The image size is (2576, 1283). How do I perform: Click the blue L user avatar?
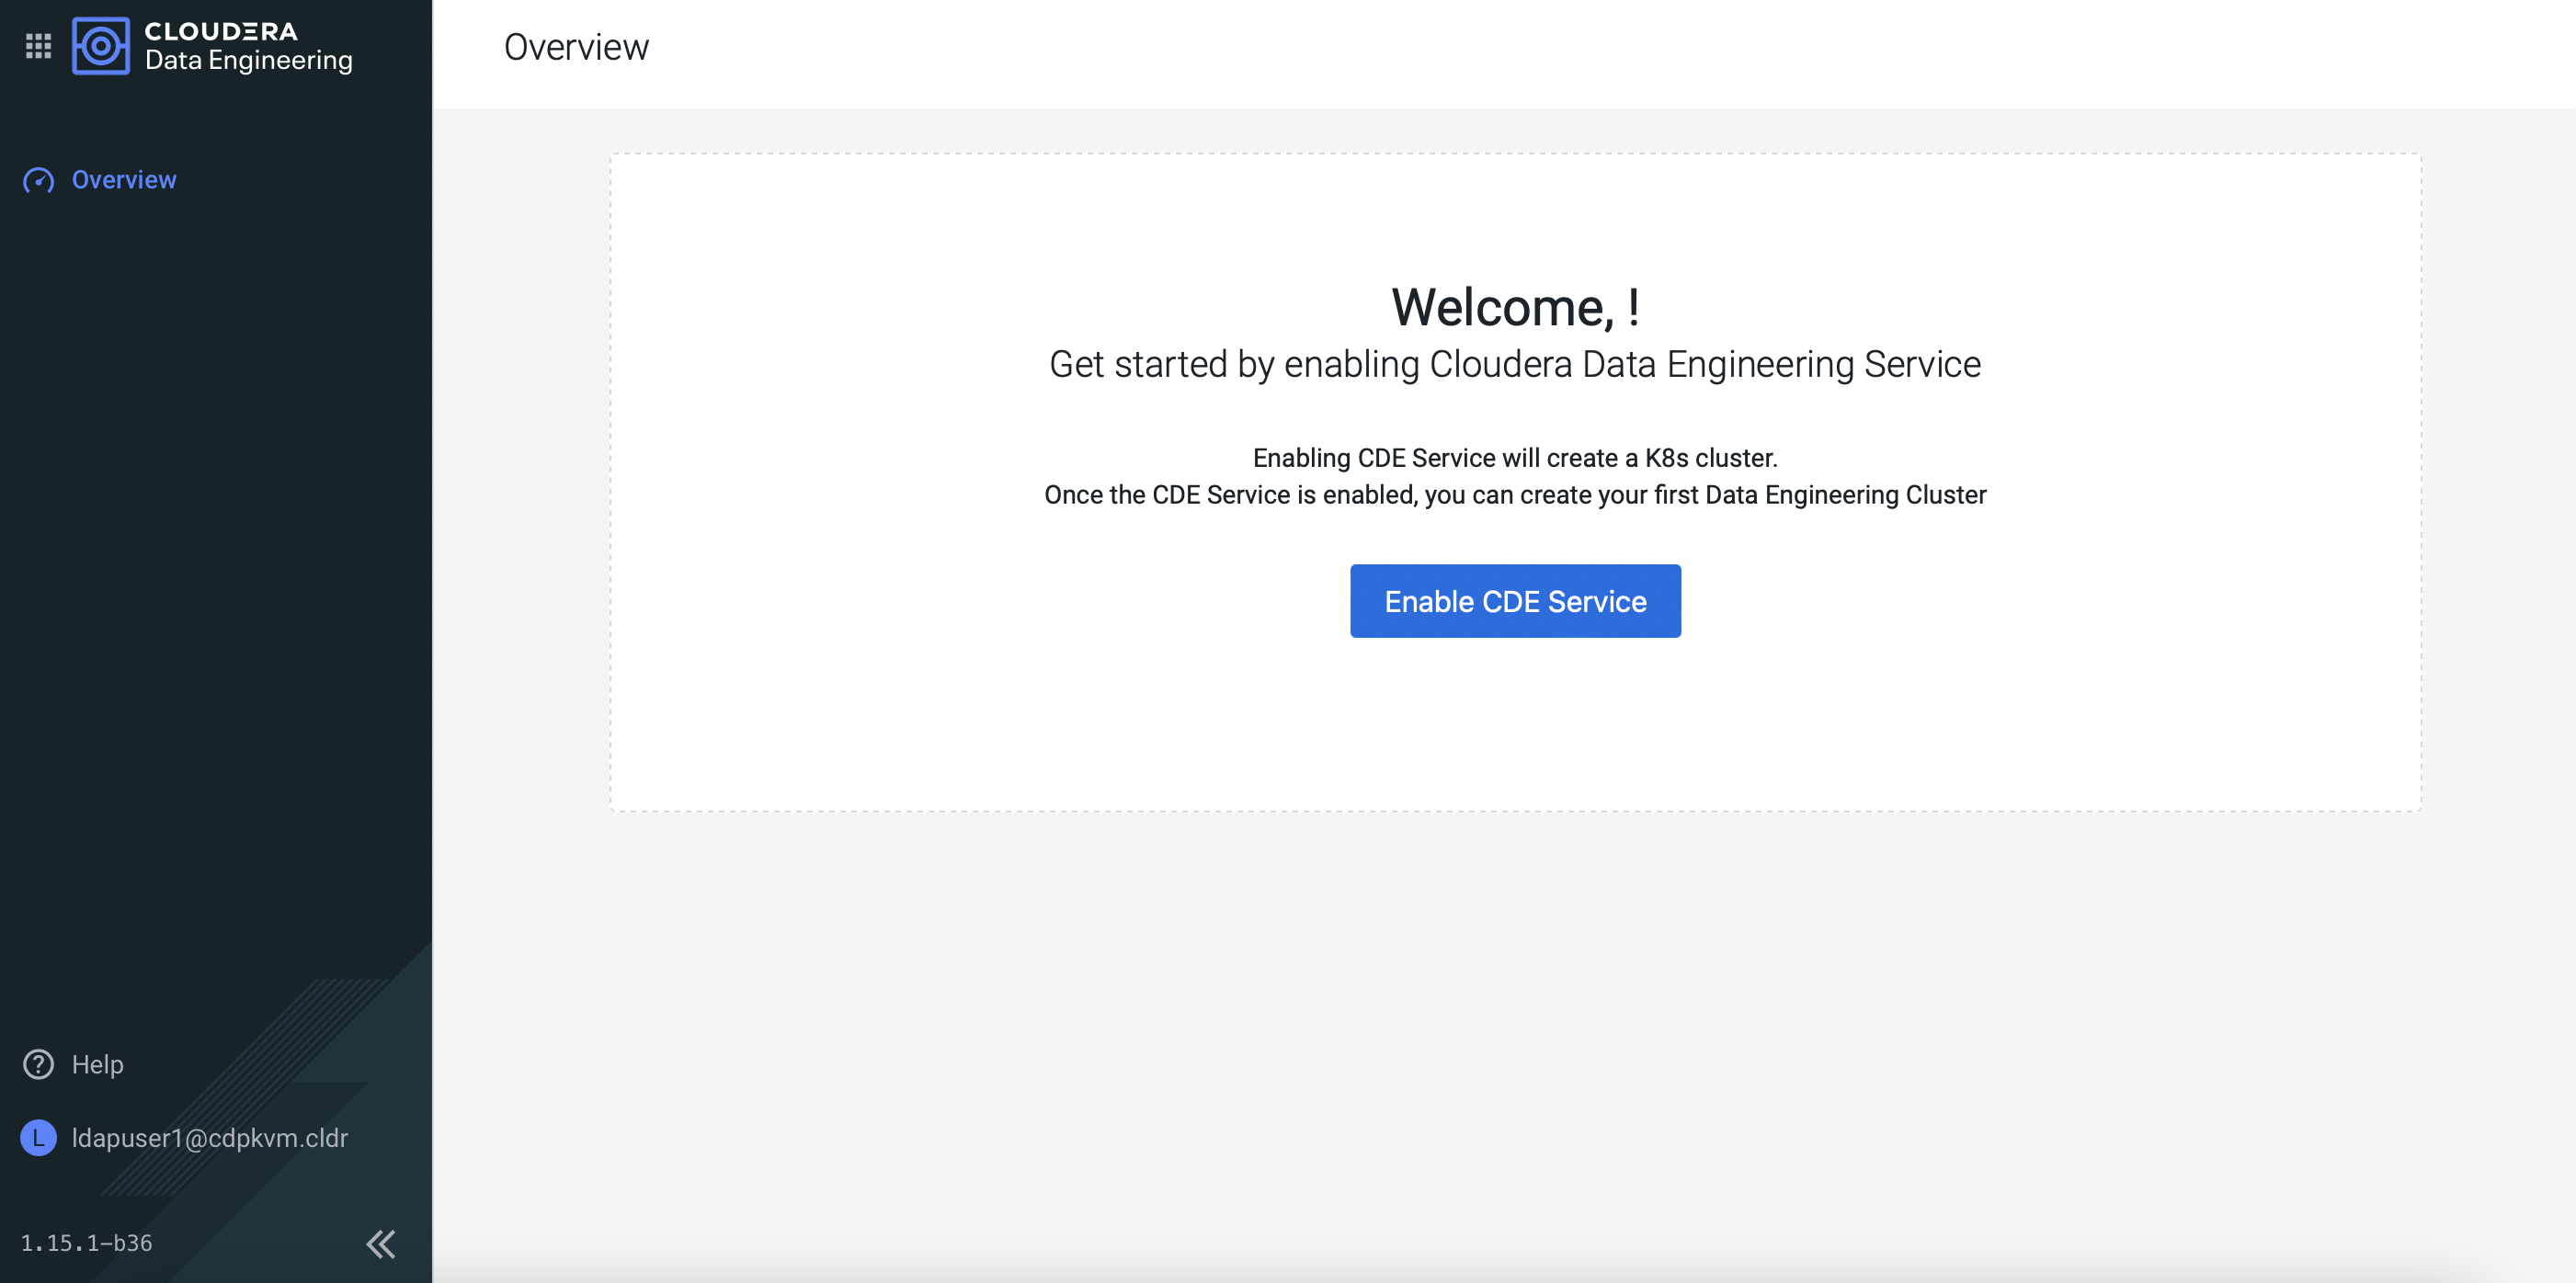(38, 1137)
